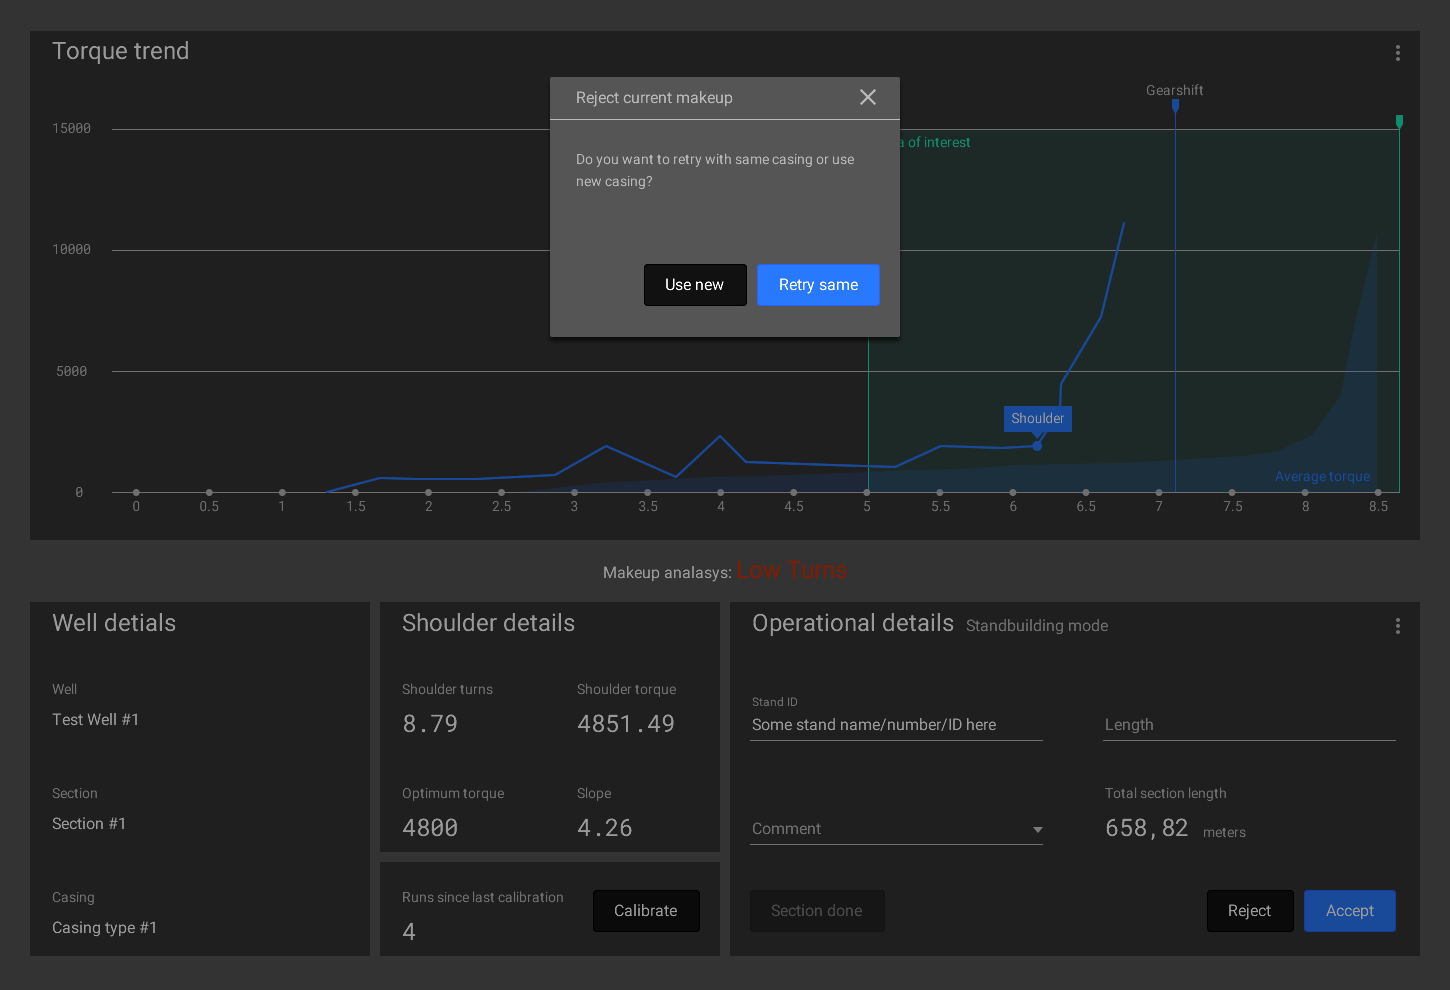The height and width of the screenshot is (990, 1450).
Task: Click the total section length 658,82
Action: pyautogui.click(x=1147, y=828)
